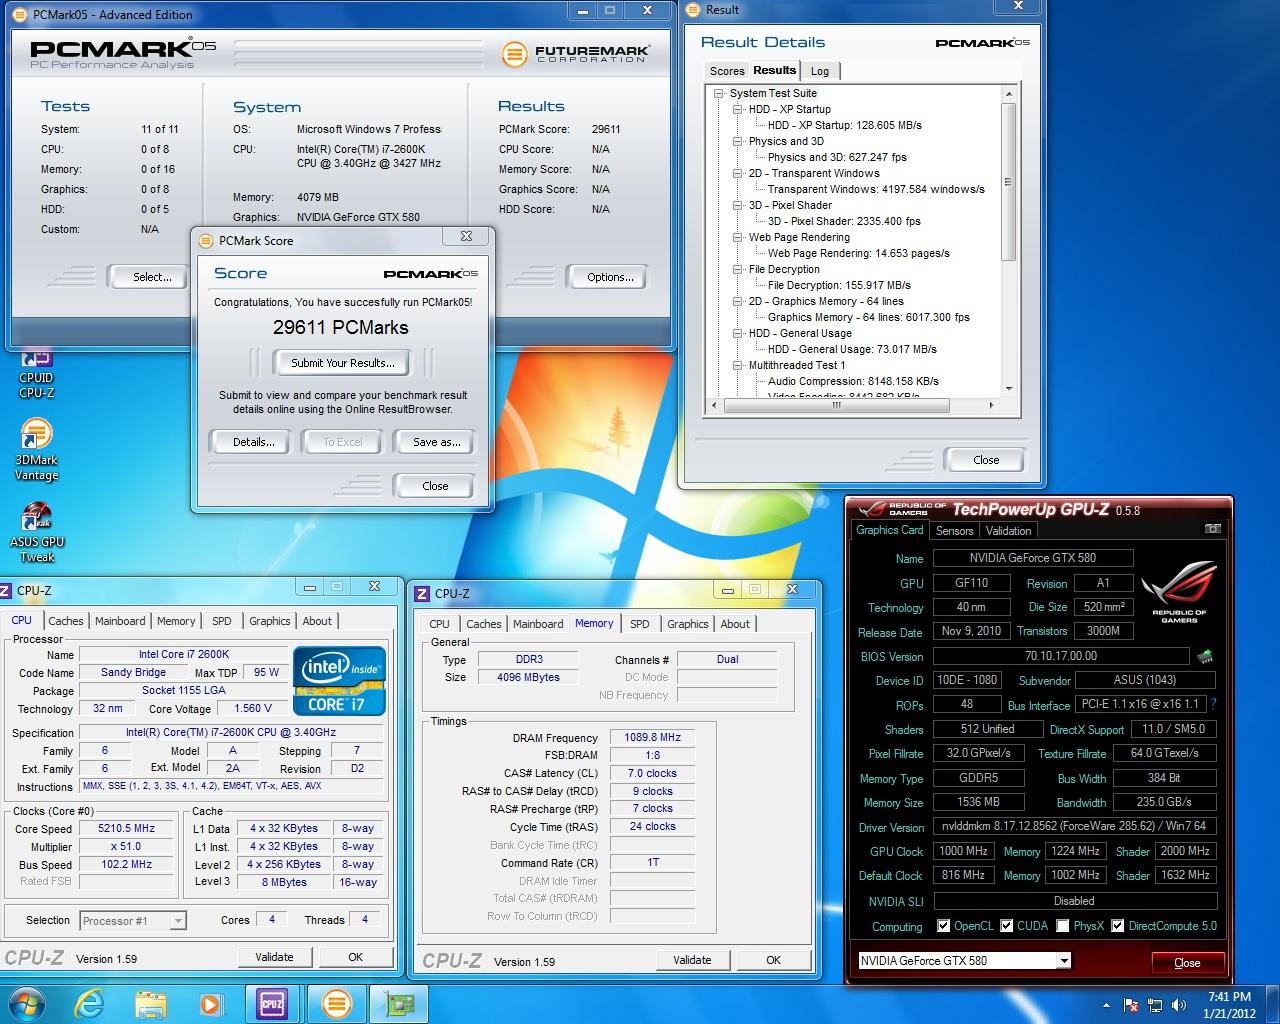The height and width of the screenshot is (1024, 1280).
Task: Open Windows Explorer folder on taskbar
Action: [150, 1004]
